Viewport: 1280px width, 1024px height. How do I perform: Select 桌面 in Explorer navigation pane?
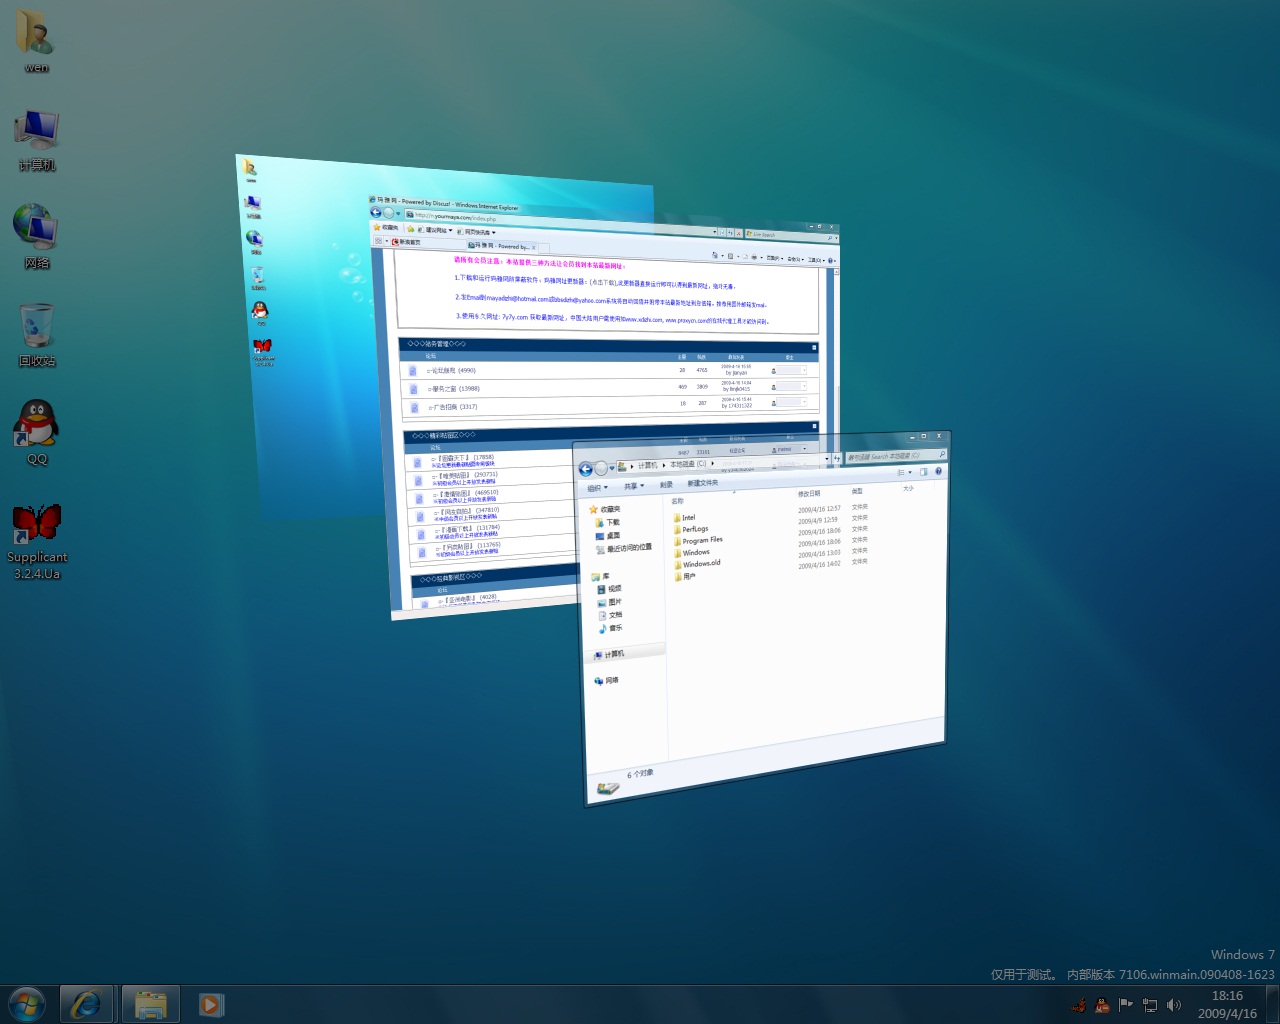click(x=606, y=536)
